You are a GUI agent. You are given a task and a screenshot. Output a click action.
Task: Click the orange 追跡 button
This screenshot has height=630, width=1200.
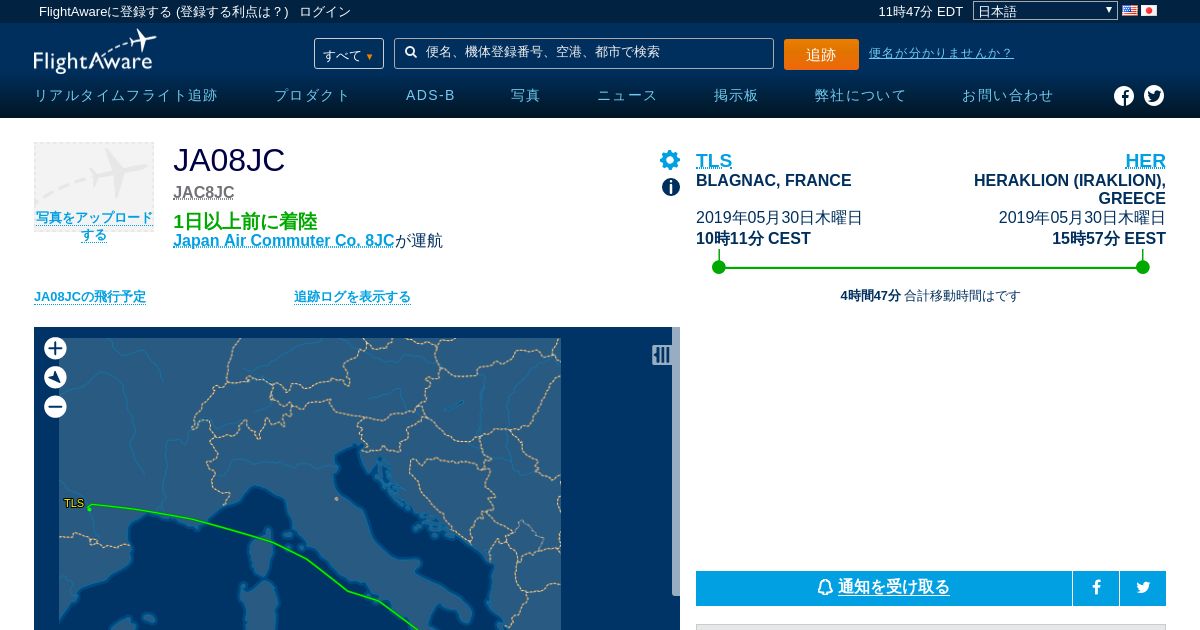coord(821,54)
